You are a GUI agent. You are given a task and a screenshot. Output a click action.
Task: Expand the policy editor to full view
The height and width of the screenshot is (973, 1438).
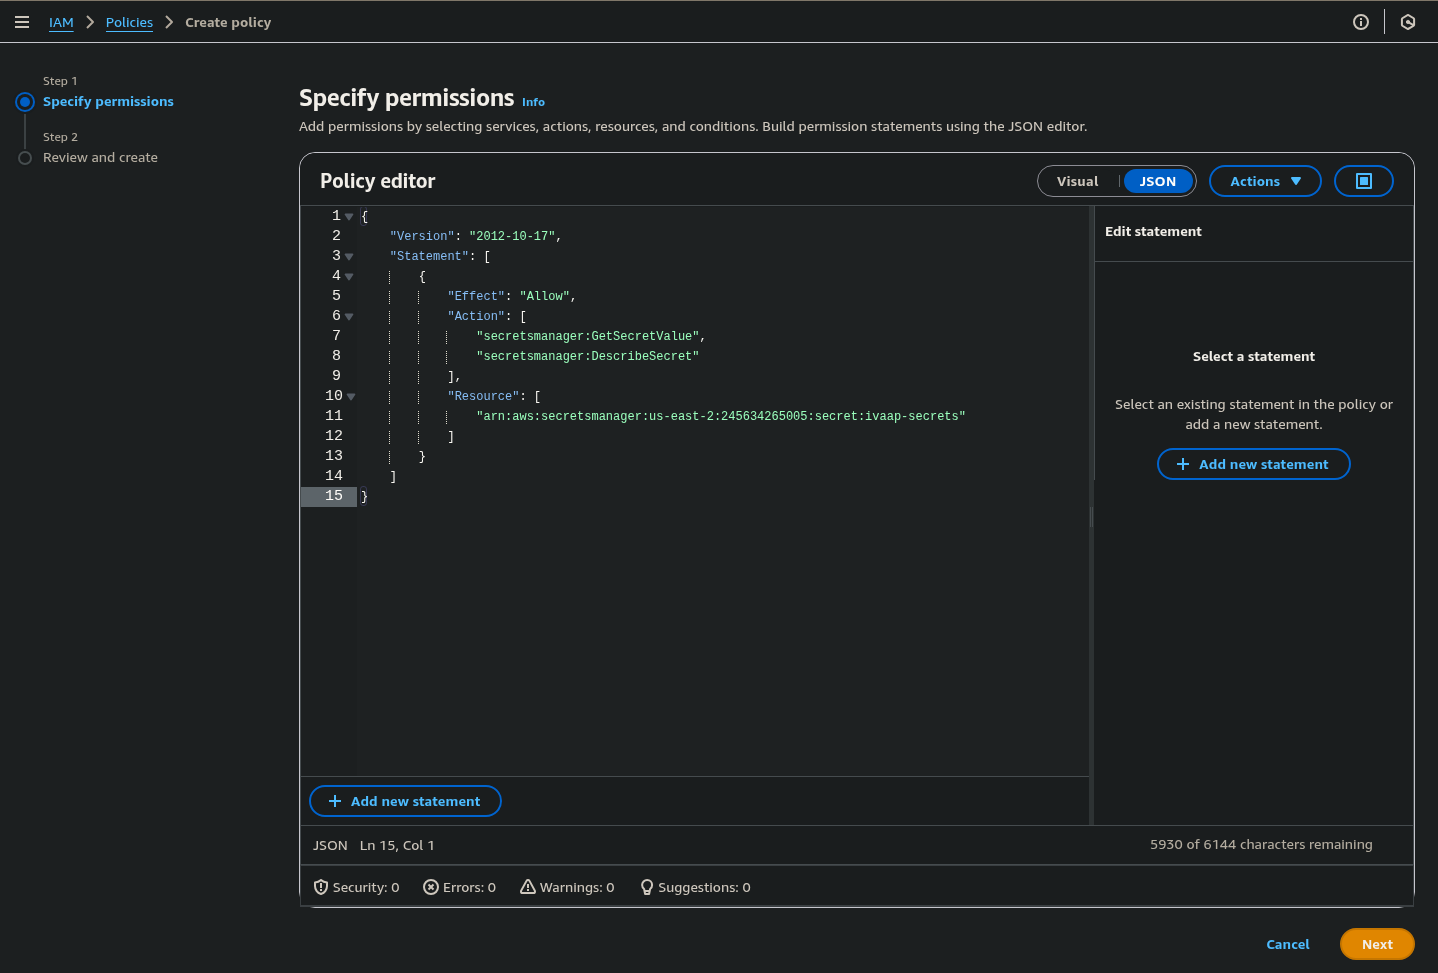(x=1363, y=181)
